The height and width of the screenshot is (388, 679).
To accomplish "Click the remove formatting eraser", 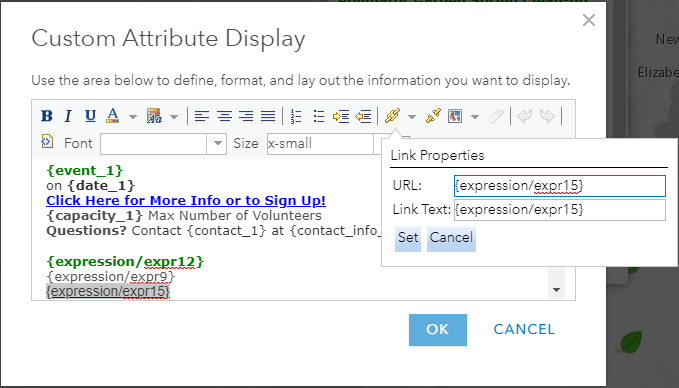I will coord(496,116).
